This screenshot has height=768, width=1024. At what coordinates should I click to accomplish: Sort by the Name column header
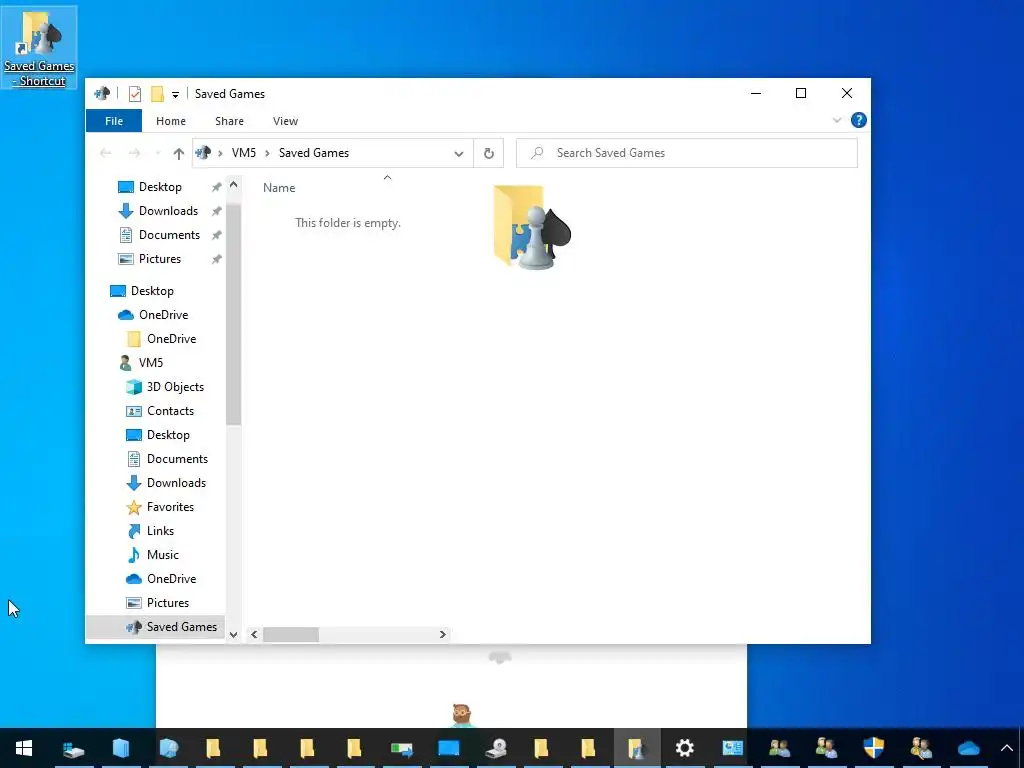[279, 188]
